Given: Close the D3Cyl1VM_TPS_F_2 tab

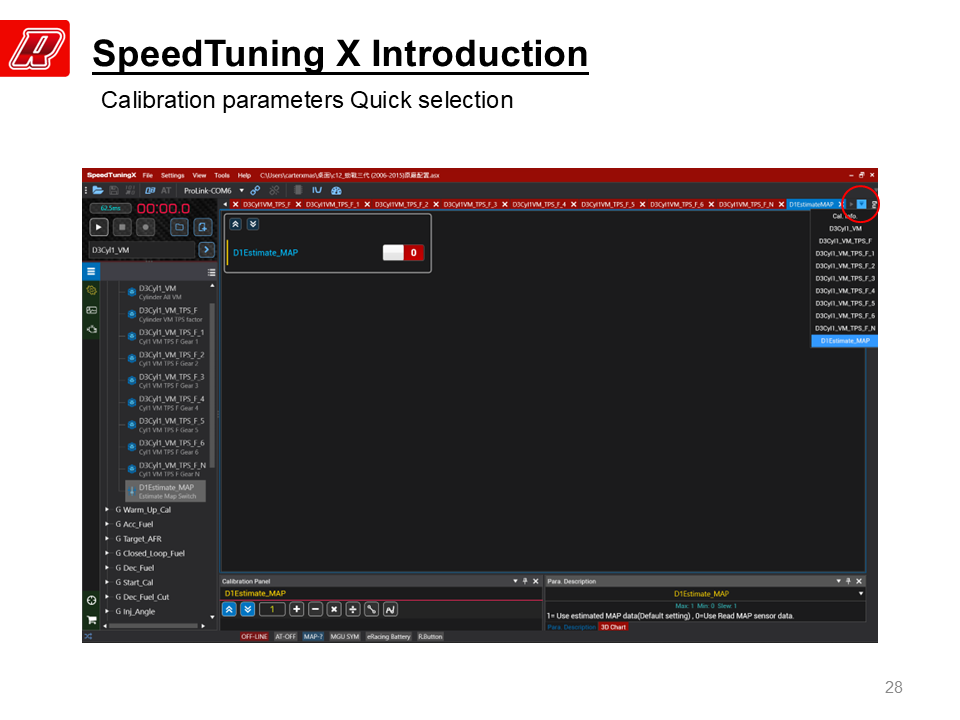Looking at the screenshot, I should point(437,204).
